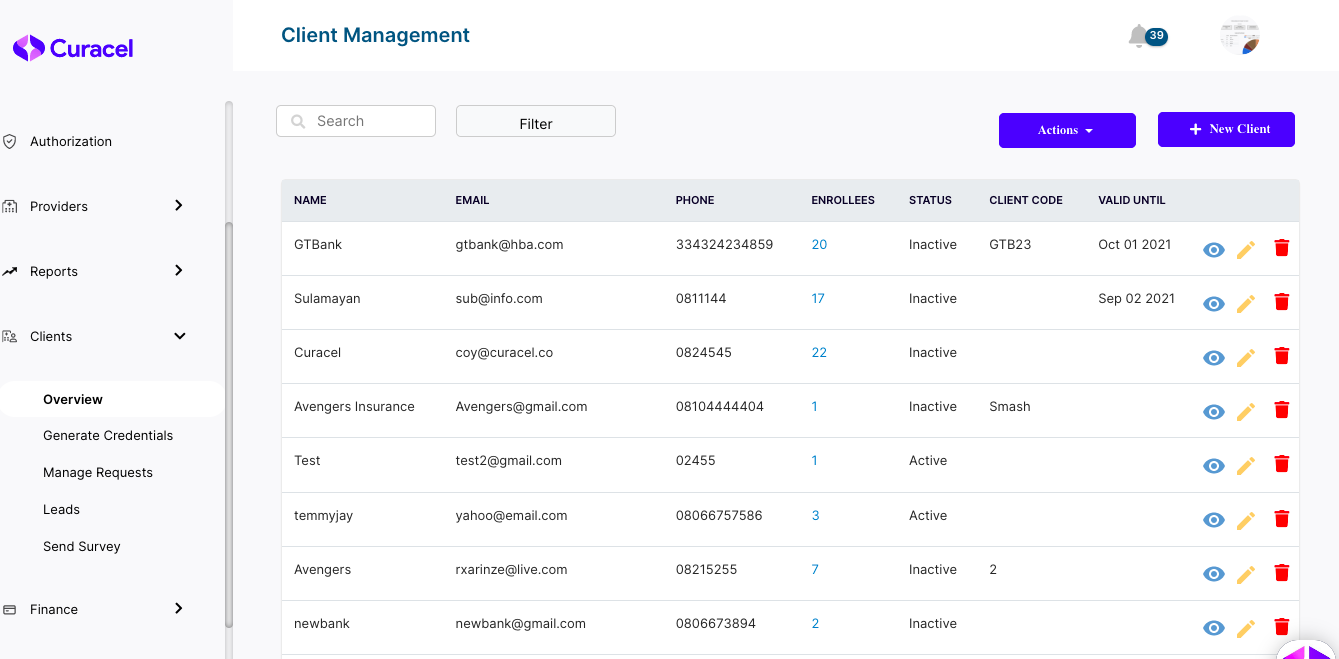Viewport: 1339px width, 659px height.
Task: Focus the Search input field
Action: tap(356, 121)
